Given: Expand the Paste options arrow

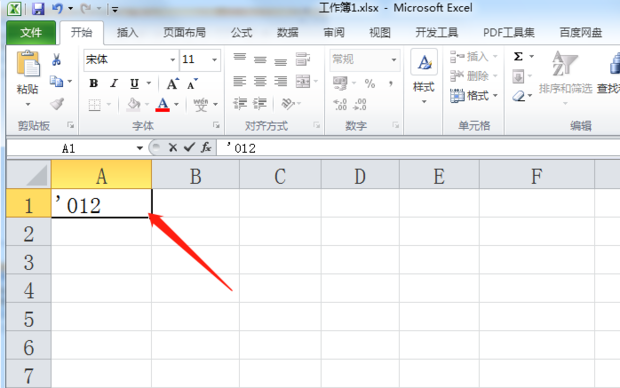Looking at the screenshot, I should tap(28, 104).
